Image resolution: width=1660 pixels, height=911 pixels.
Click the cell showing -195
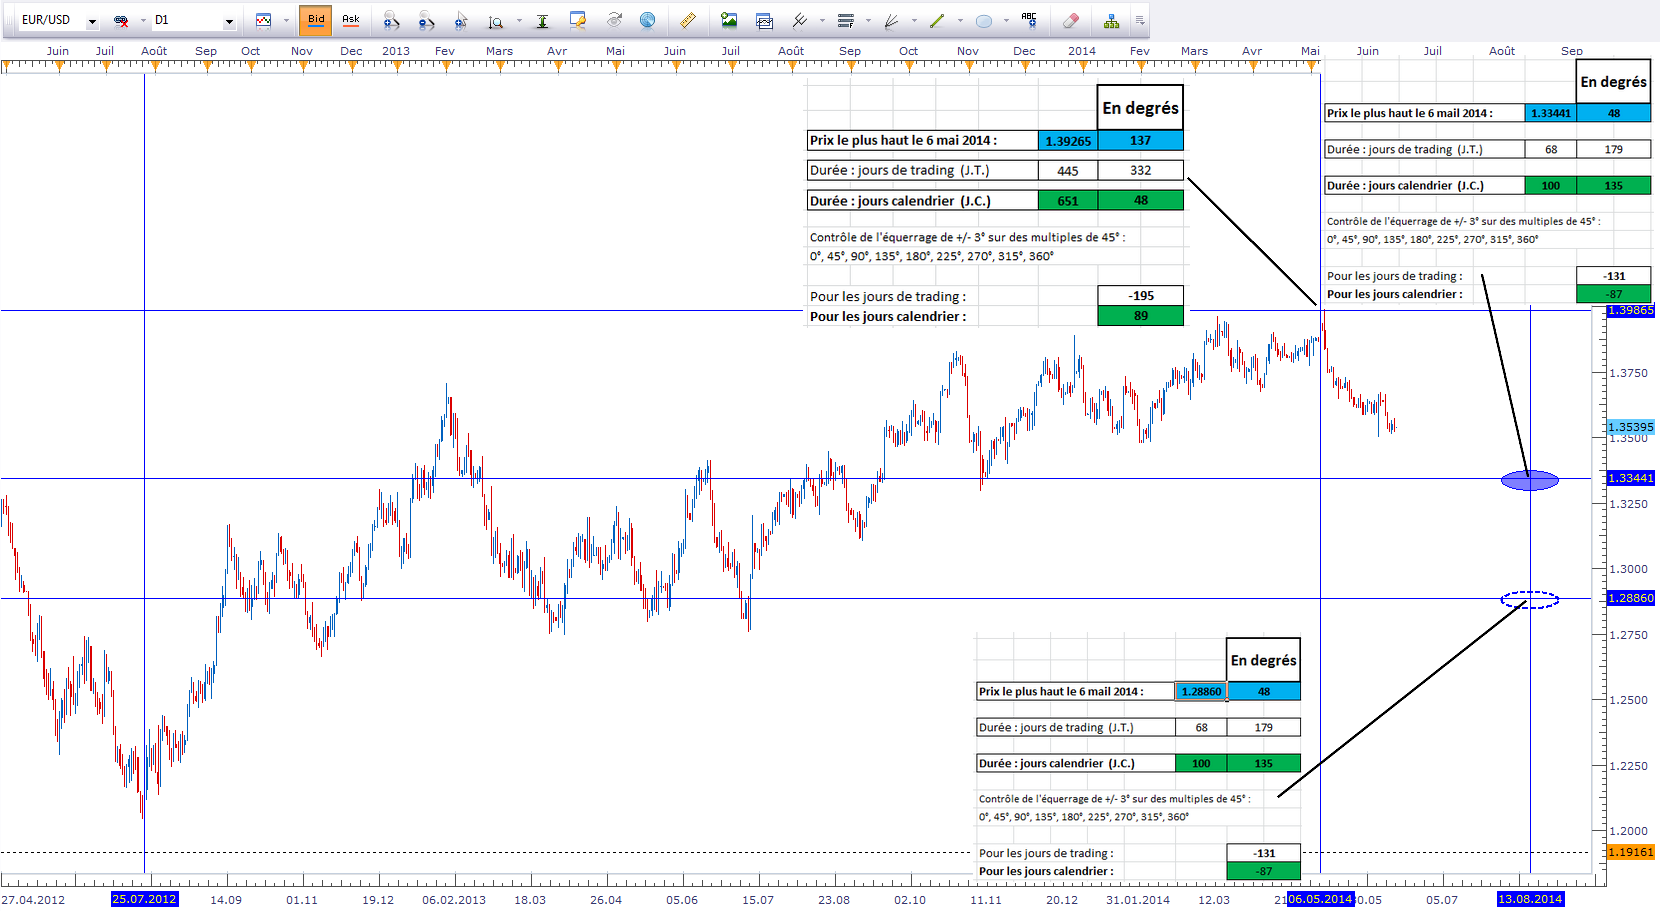1141,296
